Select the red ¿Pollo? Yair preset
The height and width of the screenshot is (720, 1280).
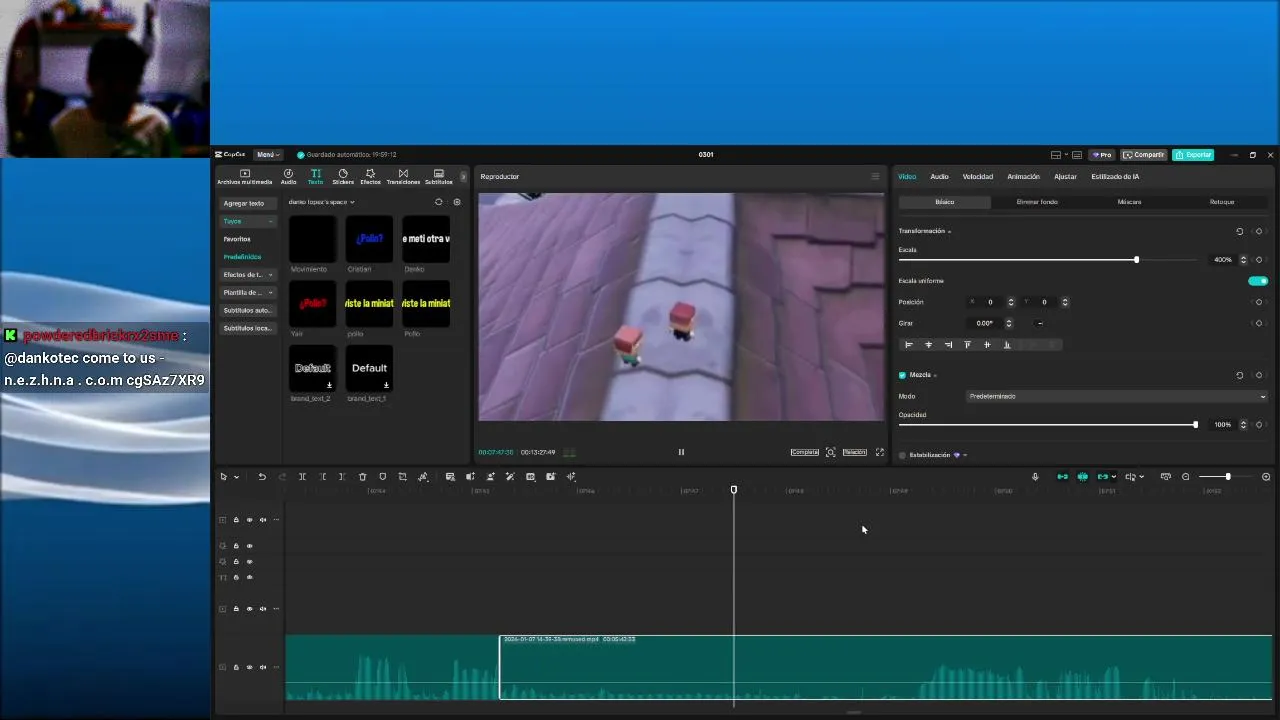[x=313, y=303]
